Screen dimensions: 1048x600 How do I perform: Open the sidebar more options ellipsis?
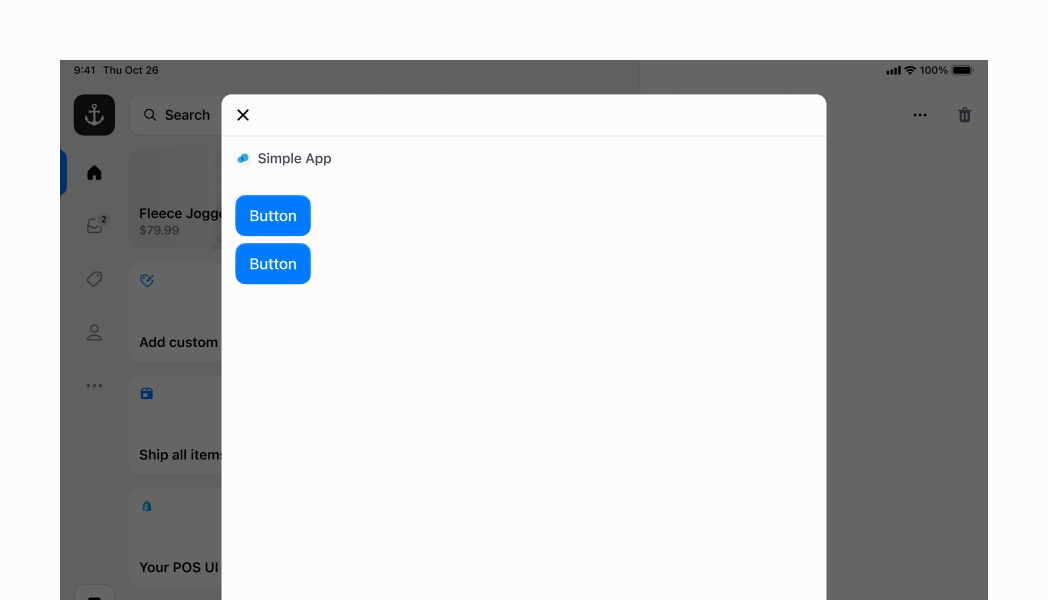tap(93, 385)
